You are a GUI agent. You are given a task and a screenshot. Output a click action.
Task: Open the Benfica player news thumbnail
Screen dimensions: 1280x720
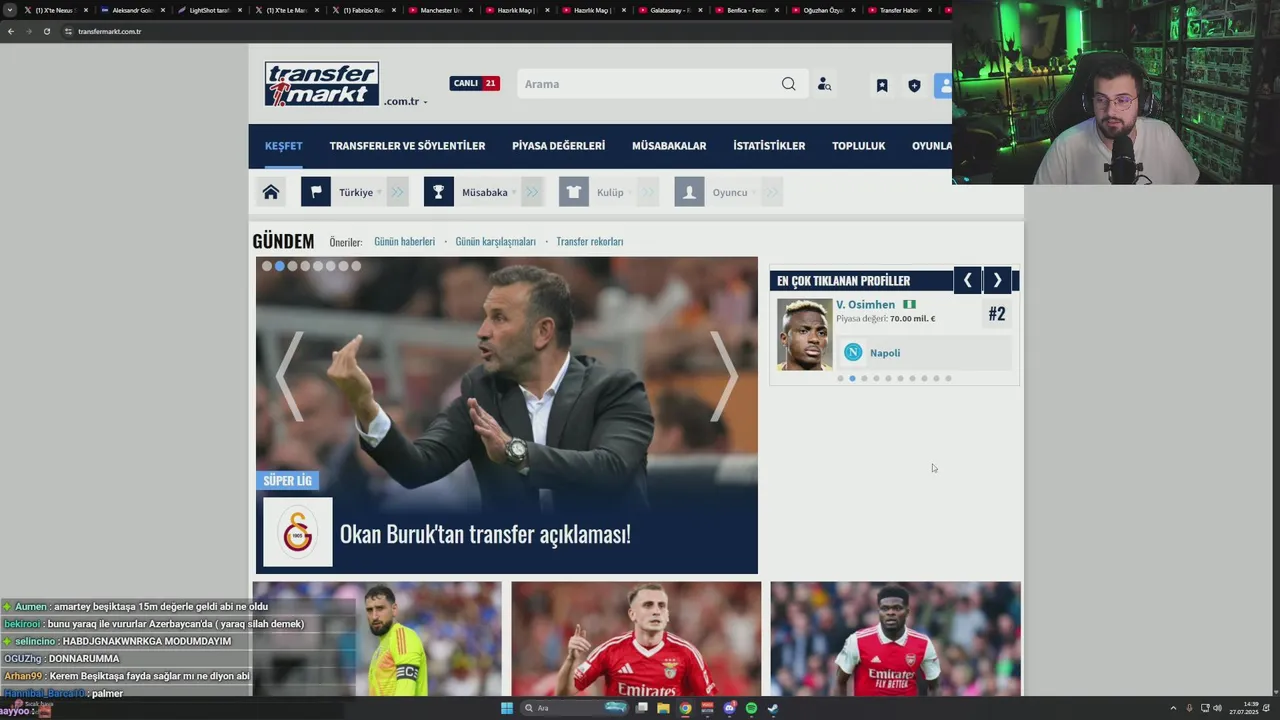(x=636, y=638)
